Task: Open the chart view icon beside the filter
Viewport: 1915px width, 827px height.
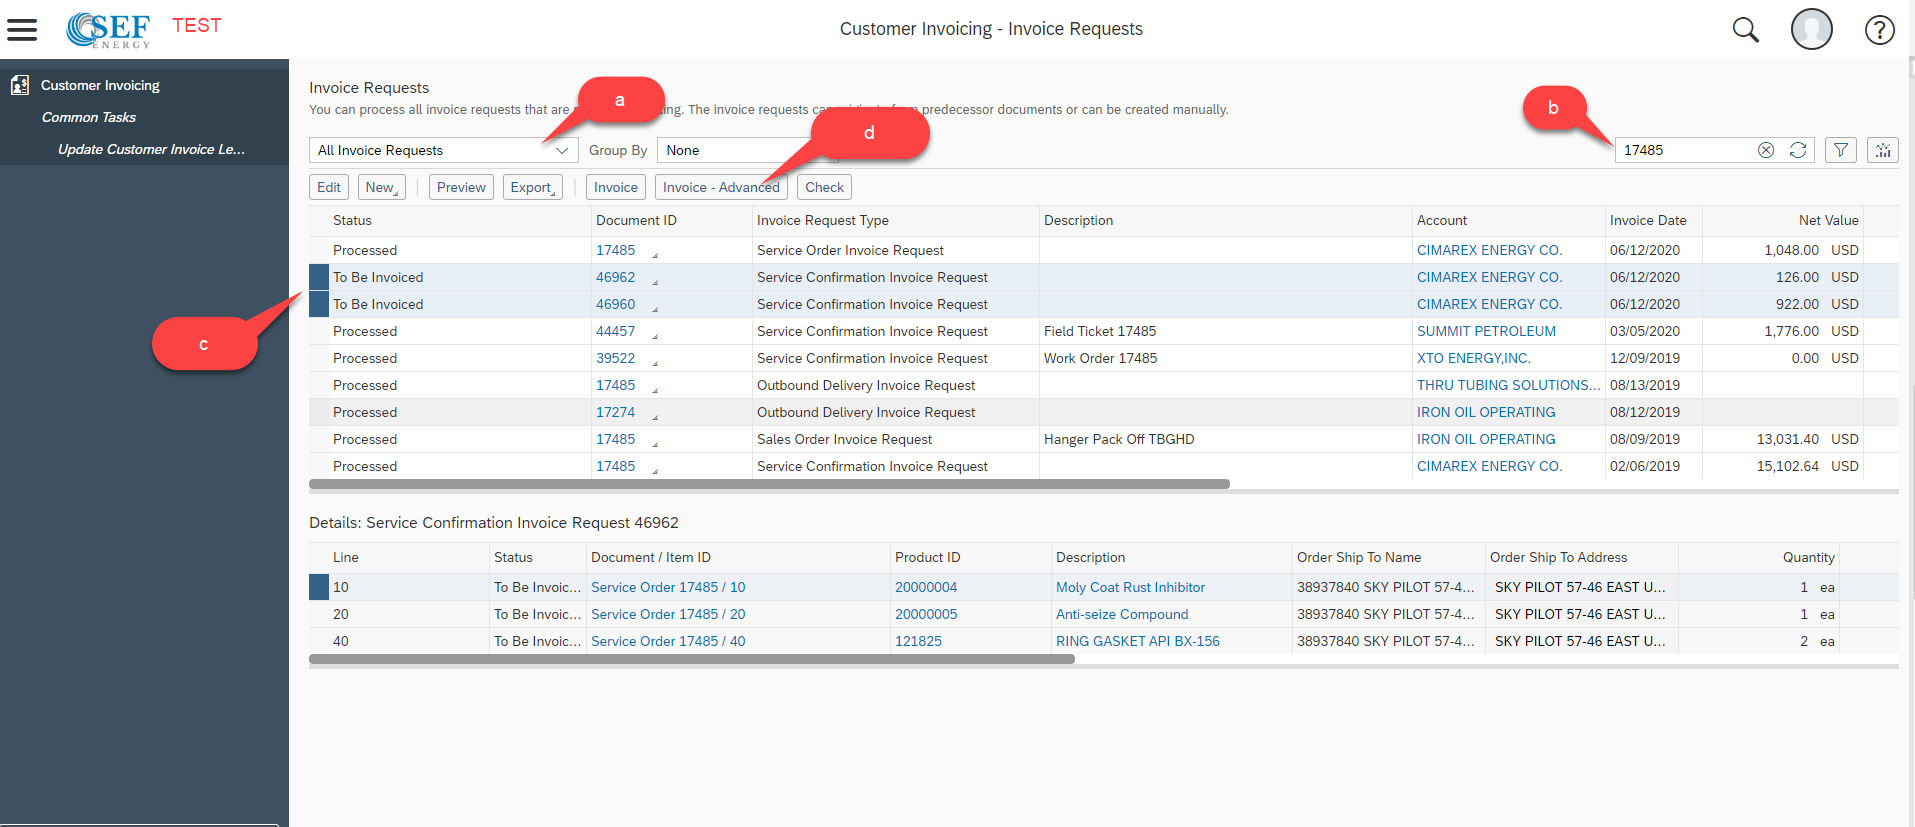Action: click(1883, 150)
